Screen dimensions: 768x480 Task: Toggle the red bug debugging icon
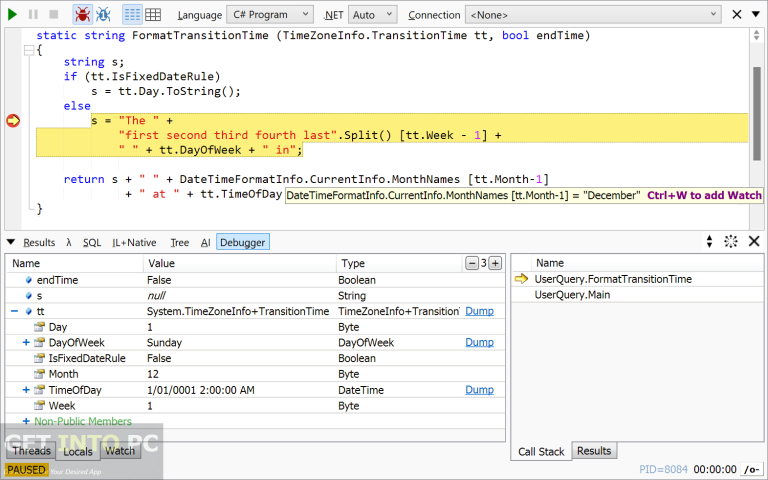click(x=82, y=15)
